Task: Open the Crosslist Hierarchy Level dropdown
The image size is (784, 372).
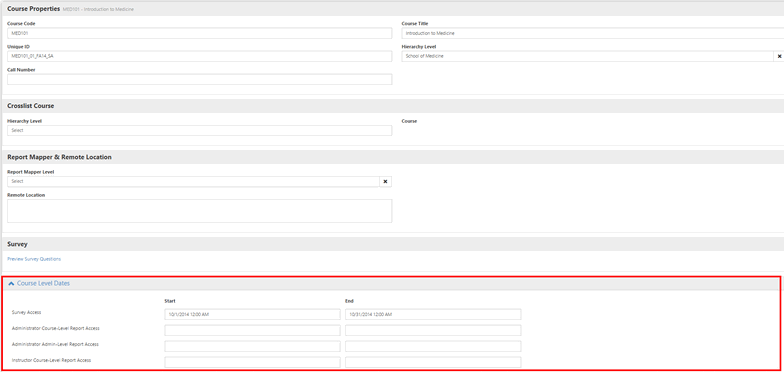Action: pyautogui.click(x=200, y=130)
